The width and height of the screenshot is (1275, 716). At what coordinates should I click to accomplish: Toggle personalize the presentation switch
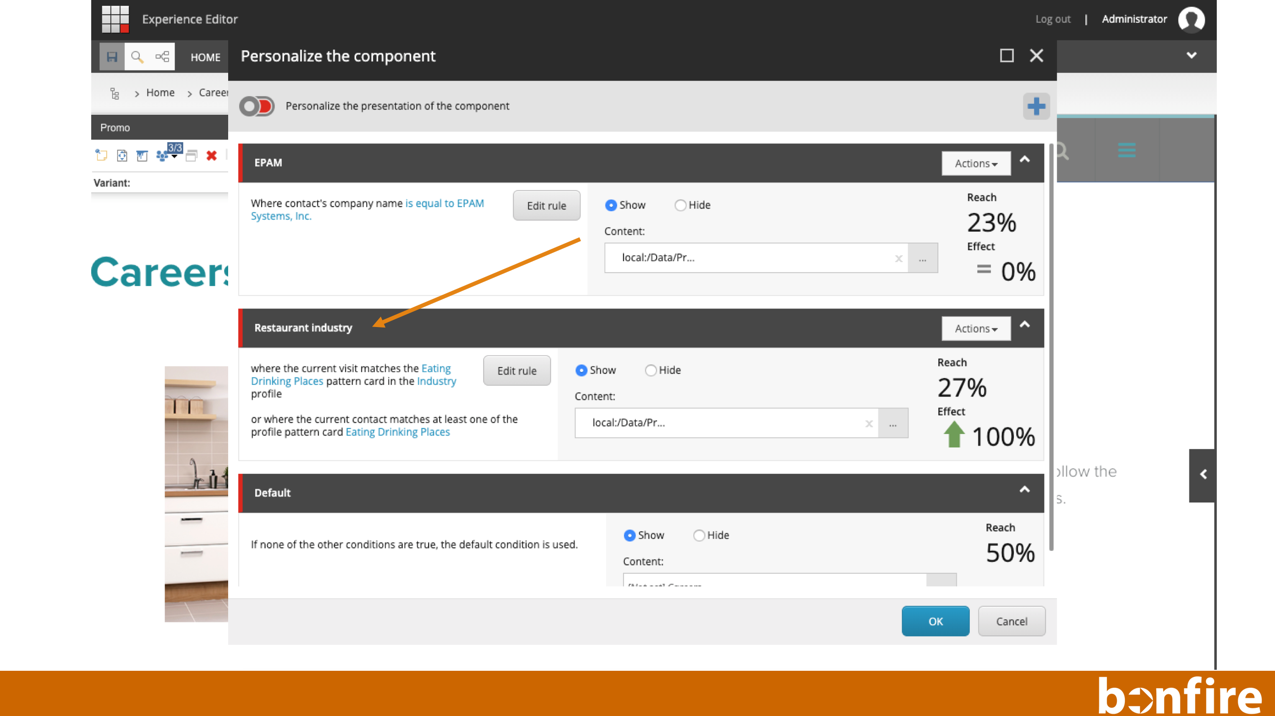[x=257, y=106]
